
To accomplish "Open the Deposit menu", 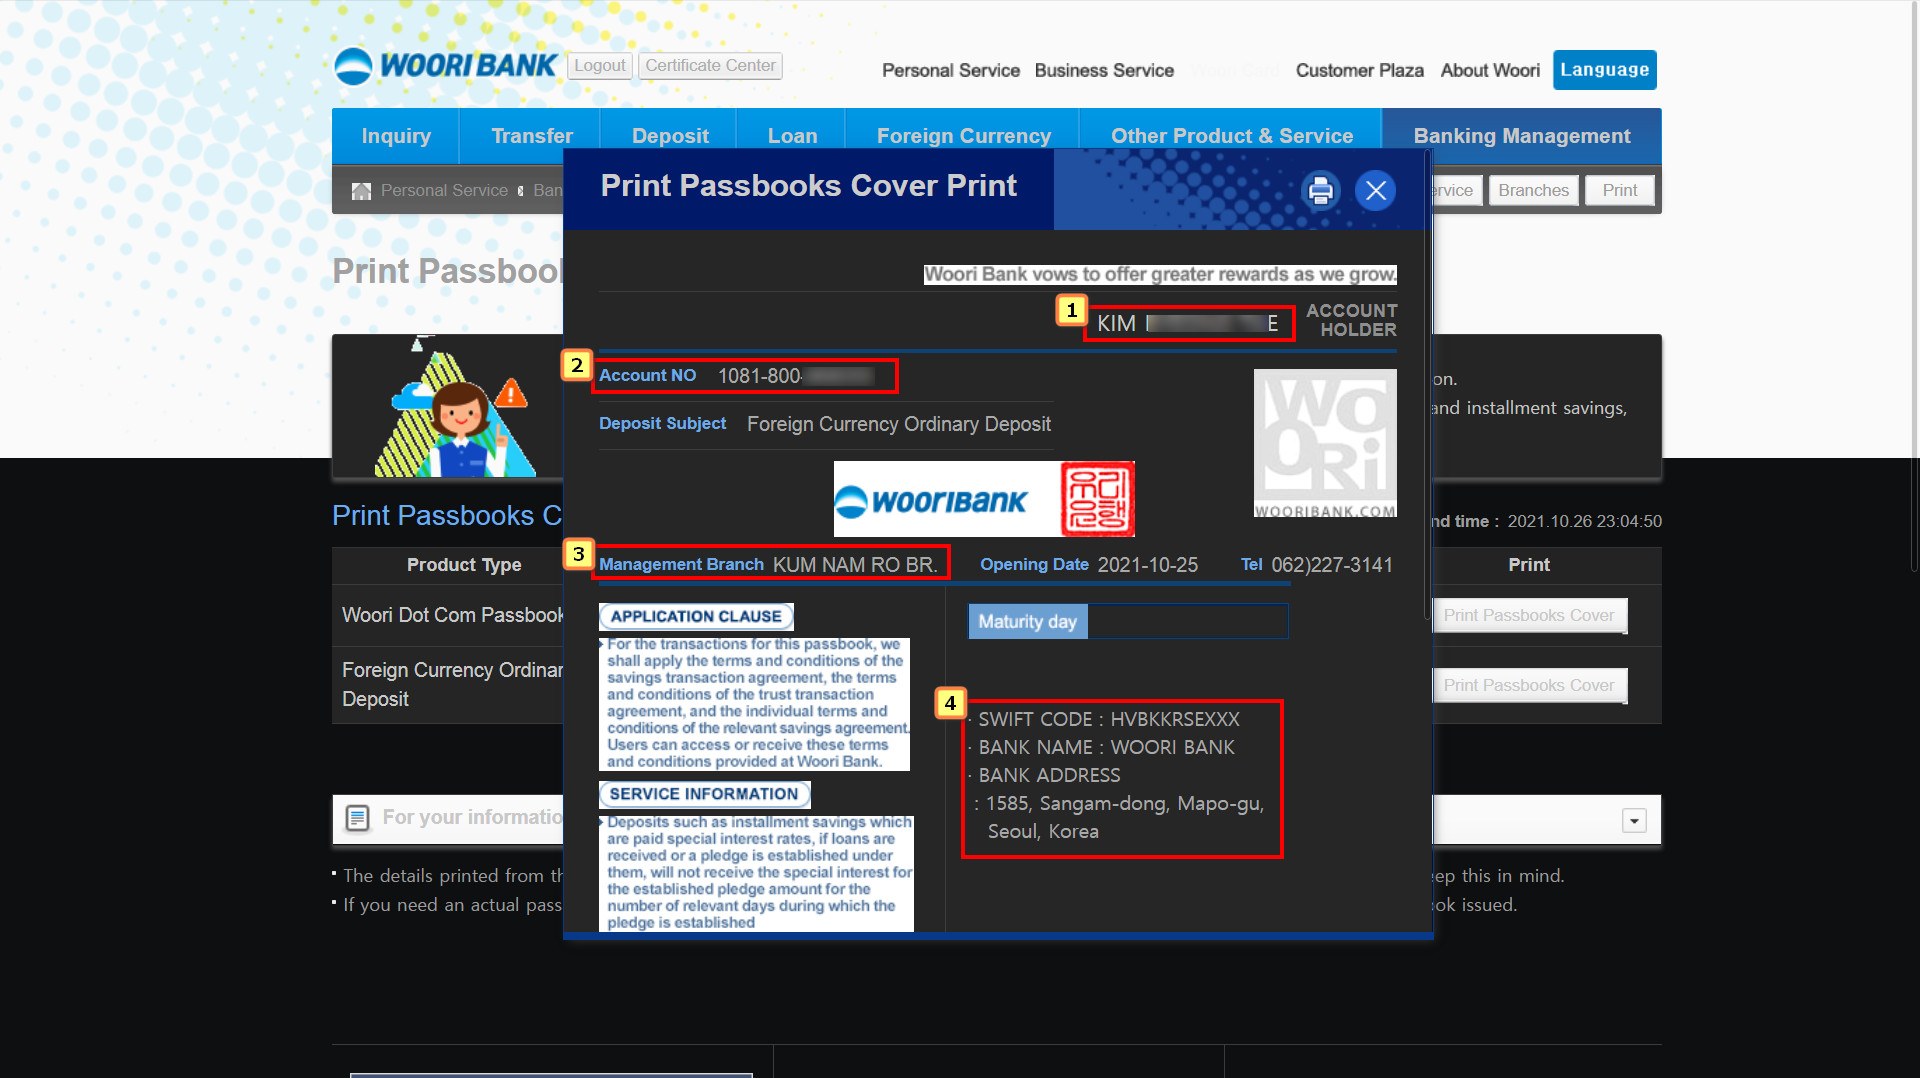I will (x=670, y=136).
